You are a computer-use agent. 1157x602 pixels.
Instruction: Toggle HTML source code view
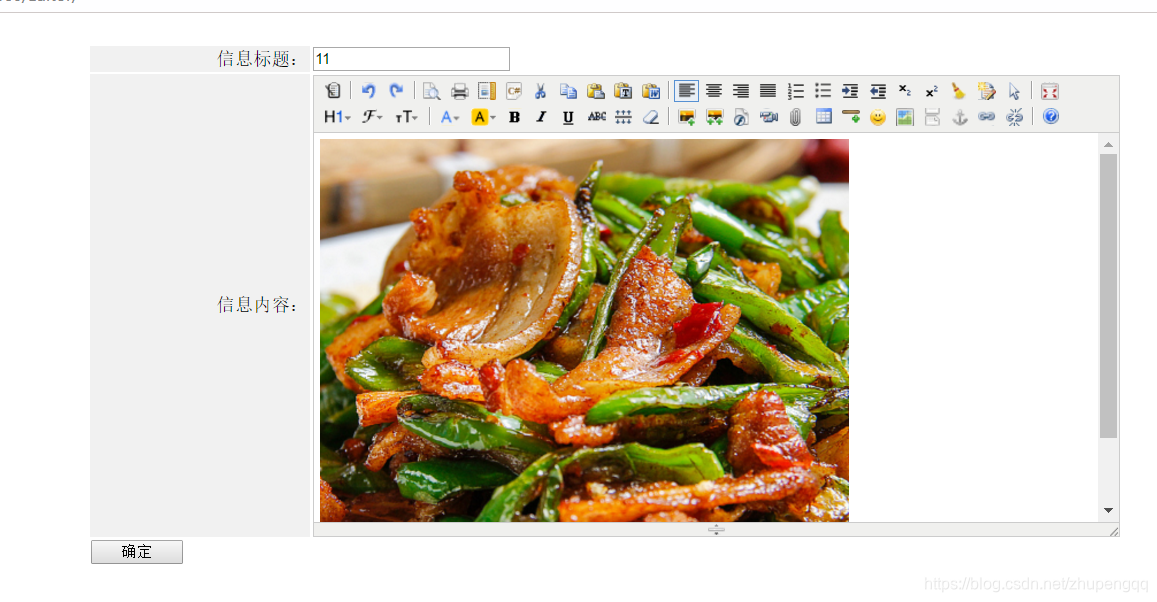[x=333, y=91]
